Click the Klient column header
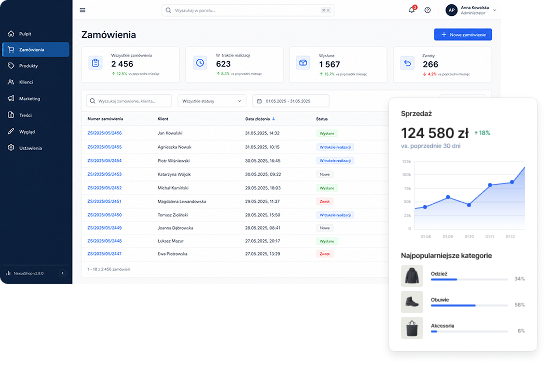This screenshot has width=548, height=366. pos(163,119)
